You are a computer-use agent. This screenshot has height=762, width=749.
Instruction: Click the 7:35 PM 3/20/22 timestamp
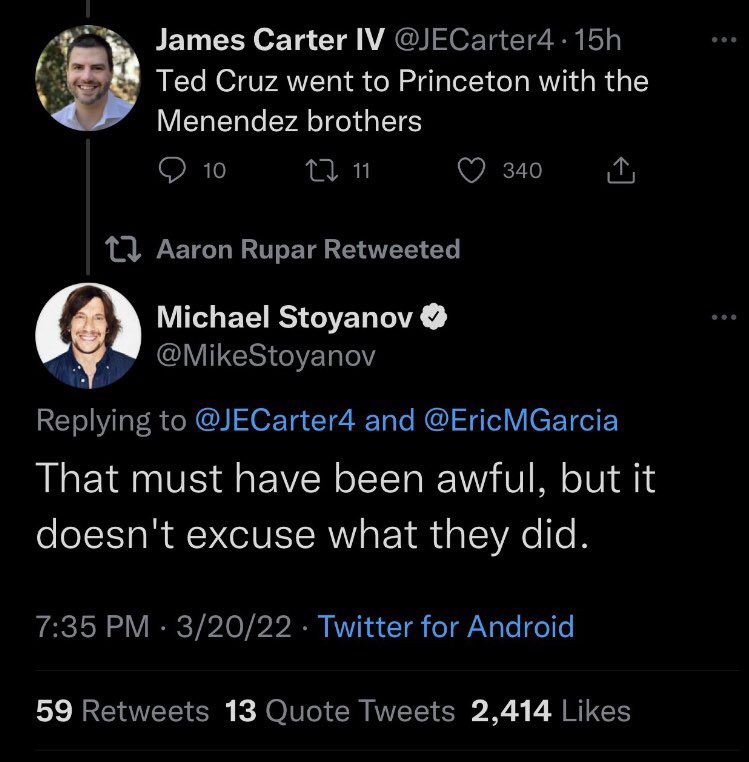(163, 627)
